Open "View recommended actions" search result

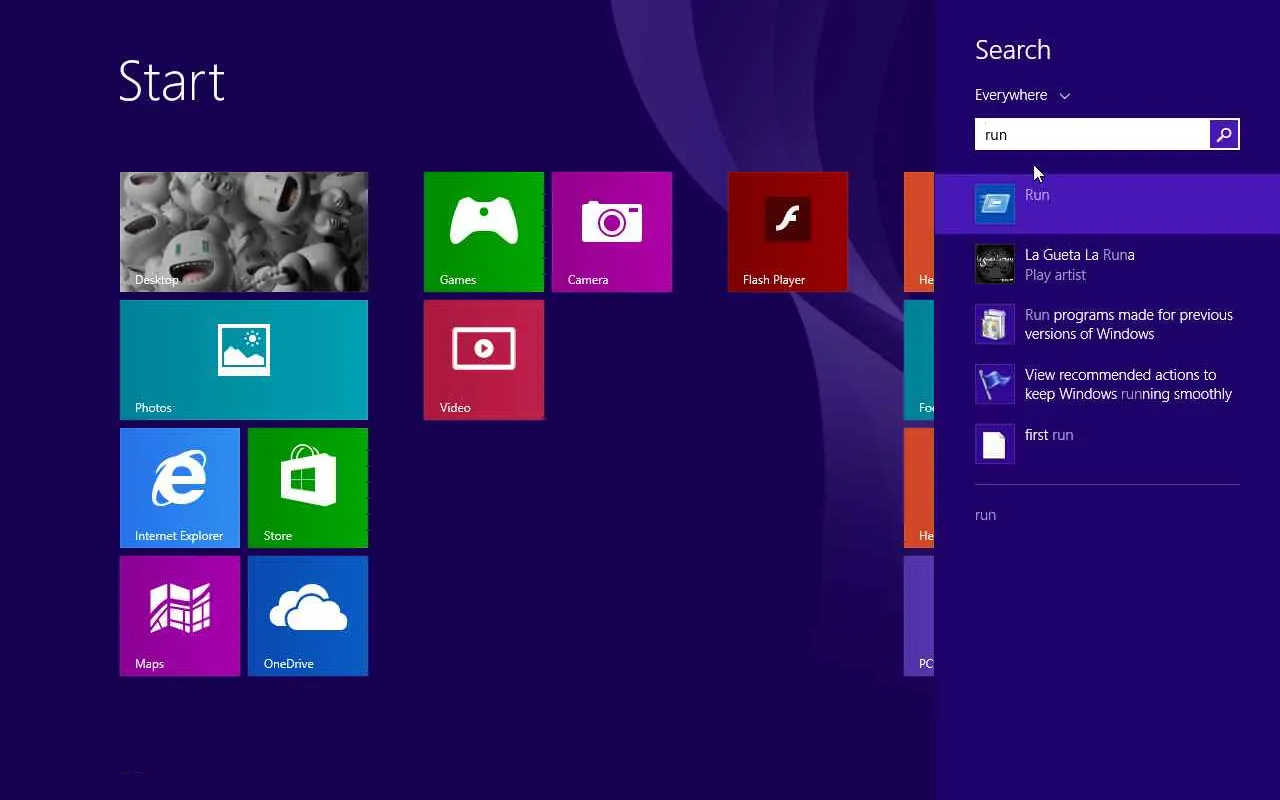(x=1107, y=384)
